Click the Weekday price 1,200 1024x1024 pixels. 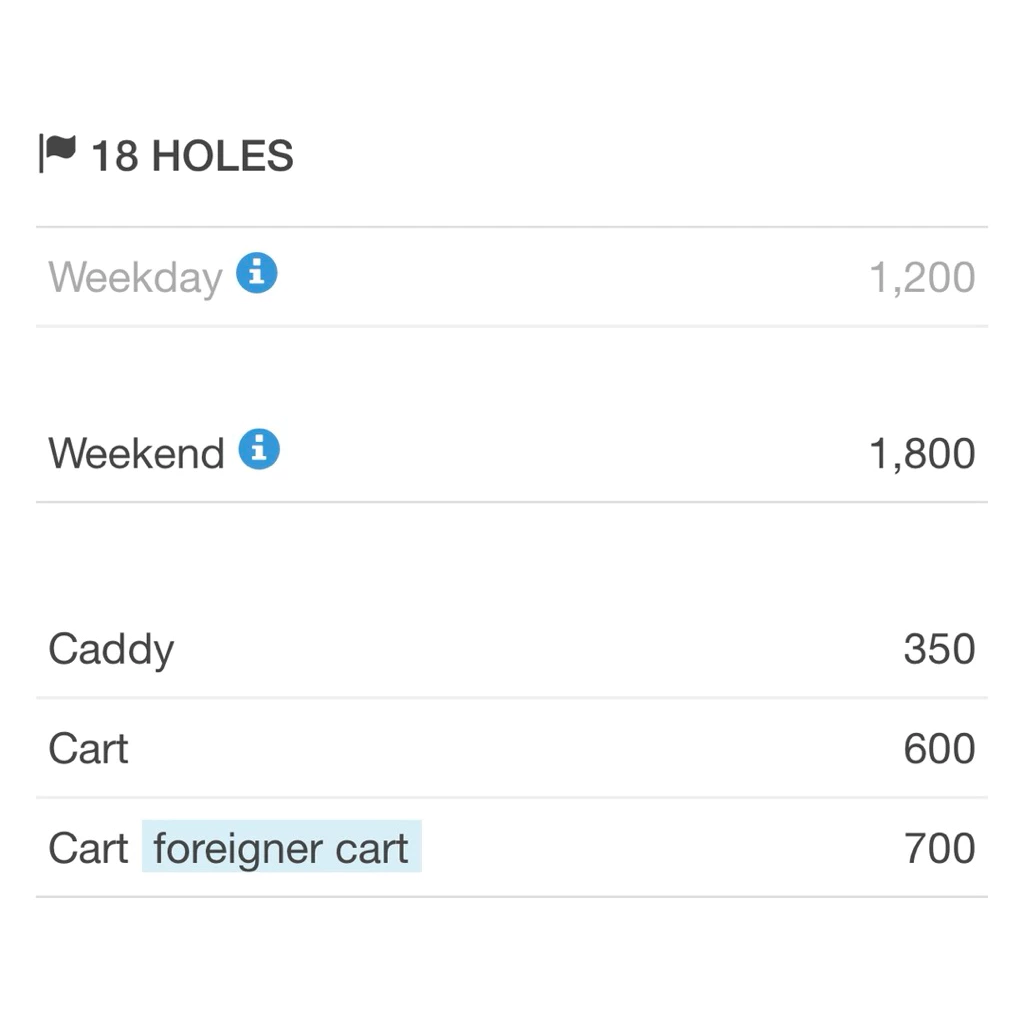point(922,278)
